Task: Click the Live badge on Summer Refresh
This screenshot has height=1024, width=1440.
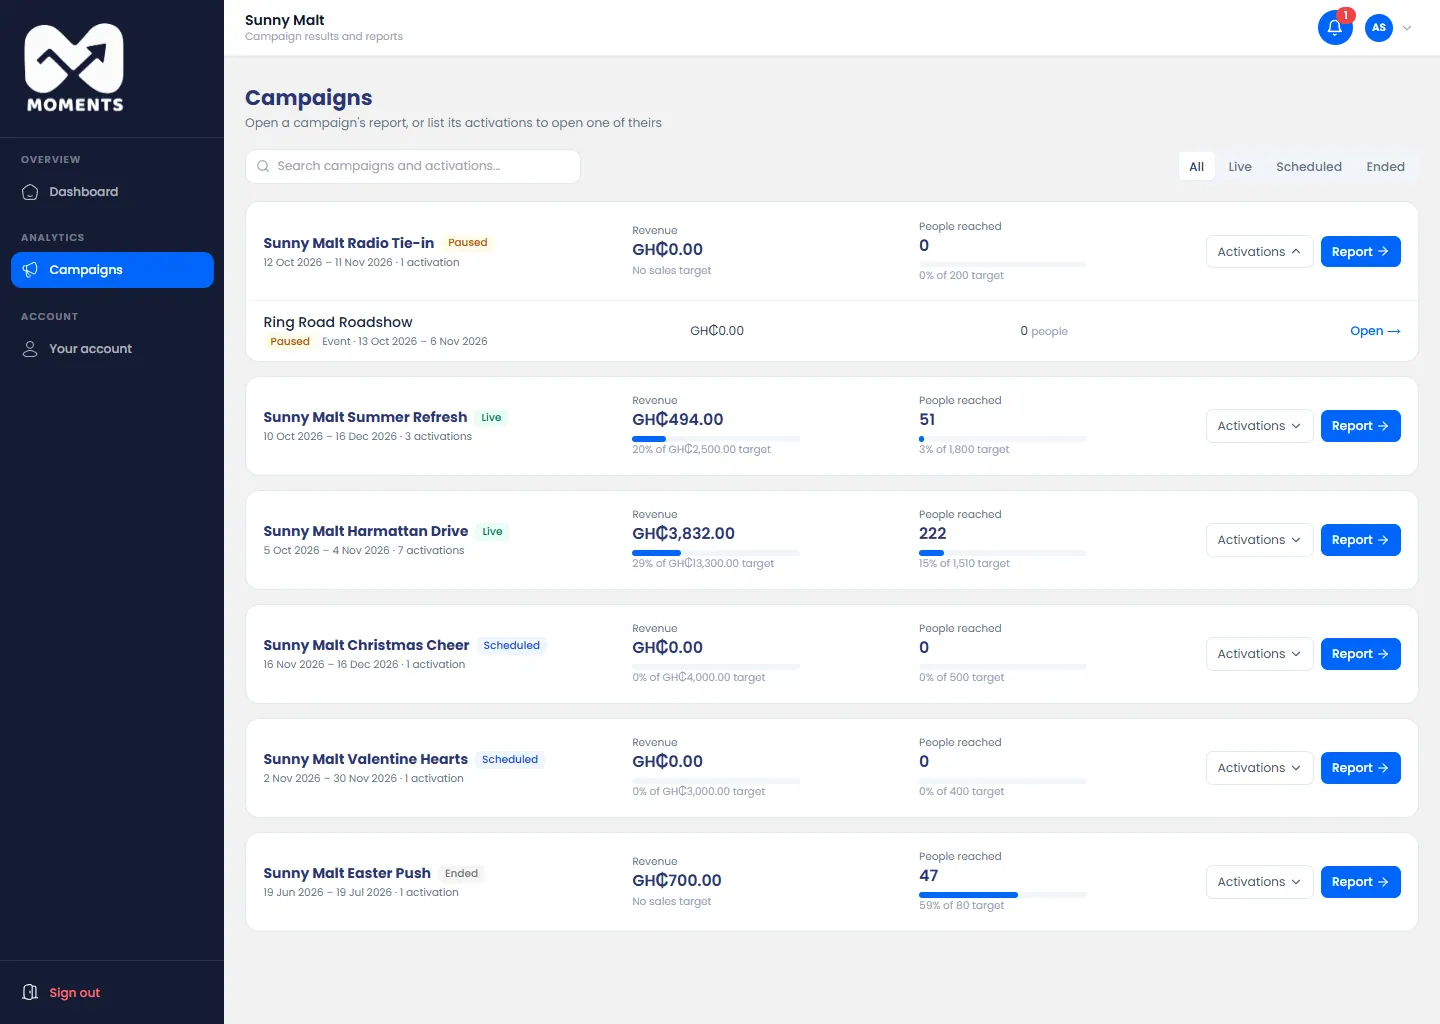Action: pos(491,418)
